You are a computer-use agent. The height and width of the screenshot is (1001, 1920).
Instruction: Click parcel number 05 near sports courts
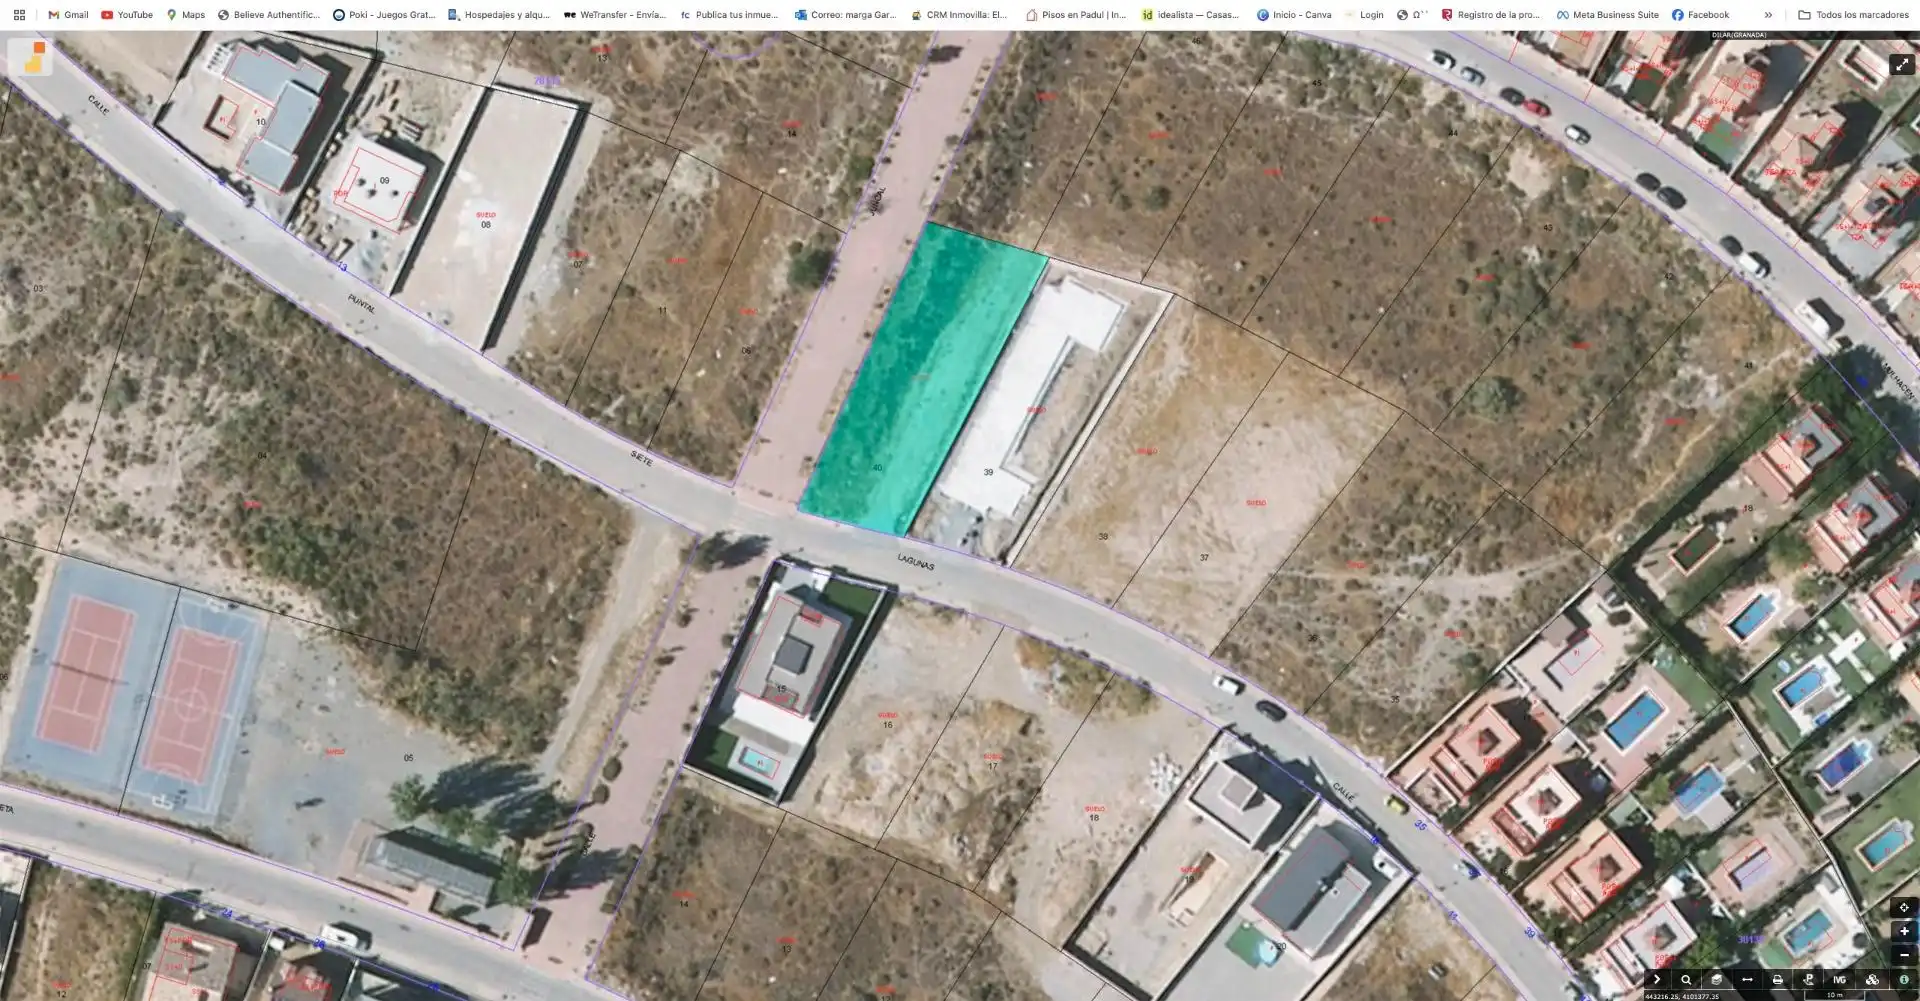(x=408, y=758)
